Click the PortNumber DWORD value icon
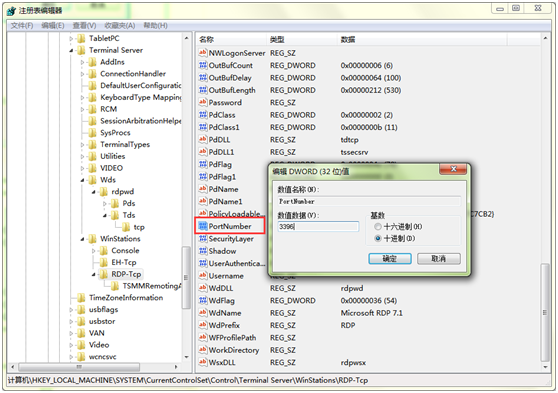The width and height of the screenshot is (558, 393). pos(203,226)
